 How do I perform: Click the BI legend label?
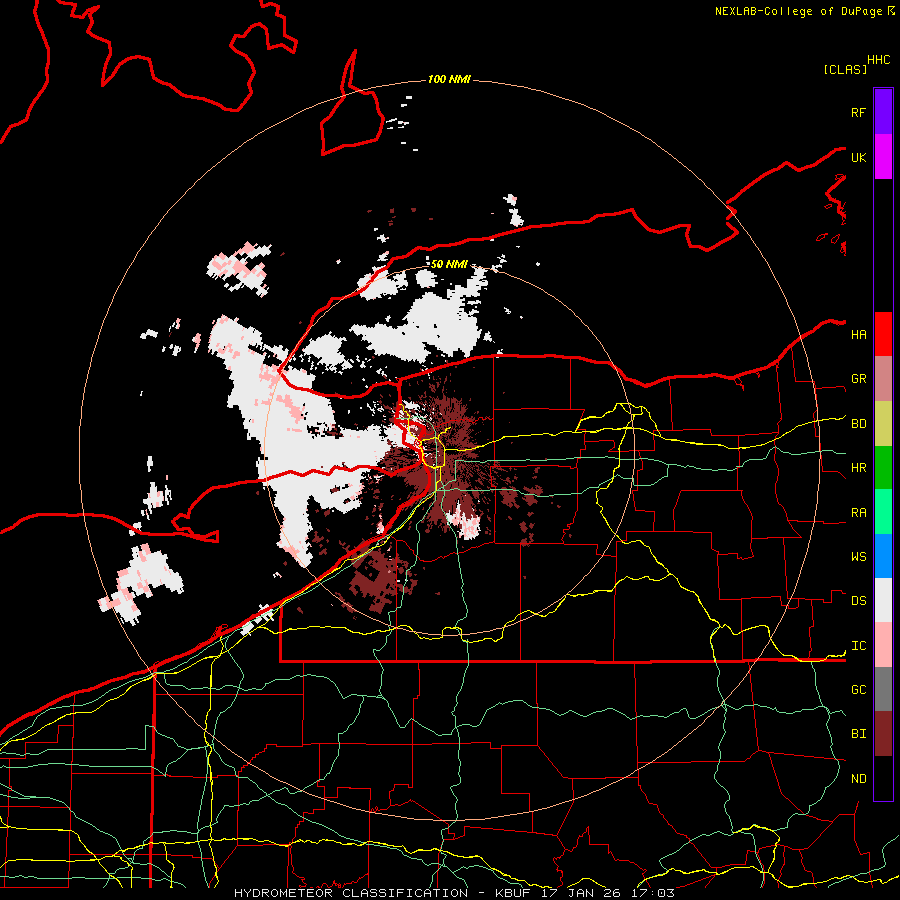pos(859,734)
